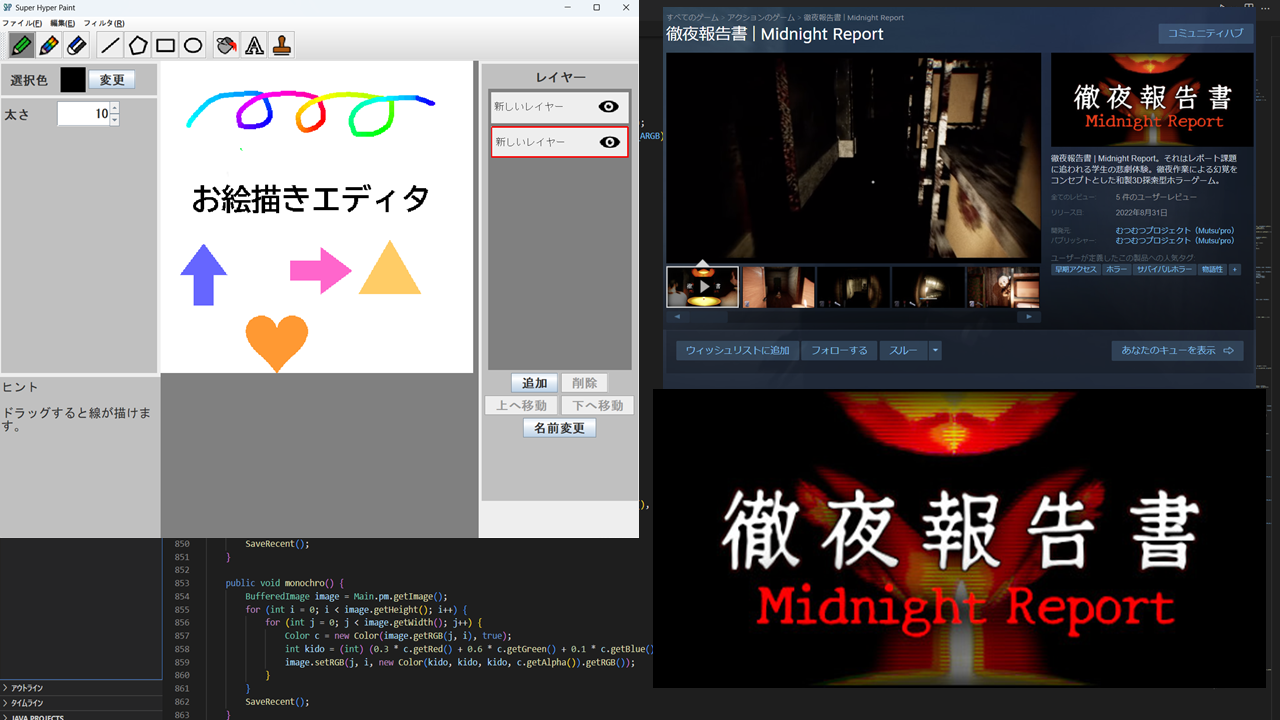Select the top 新しいレイヤー layer row
1280x720 pixels.
pos(560,107)
